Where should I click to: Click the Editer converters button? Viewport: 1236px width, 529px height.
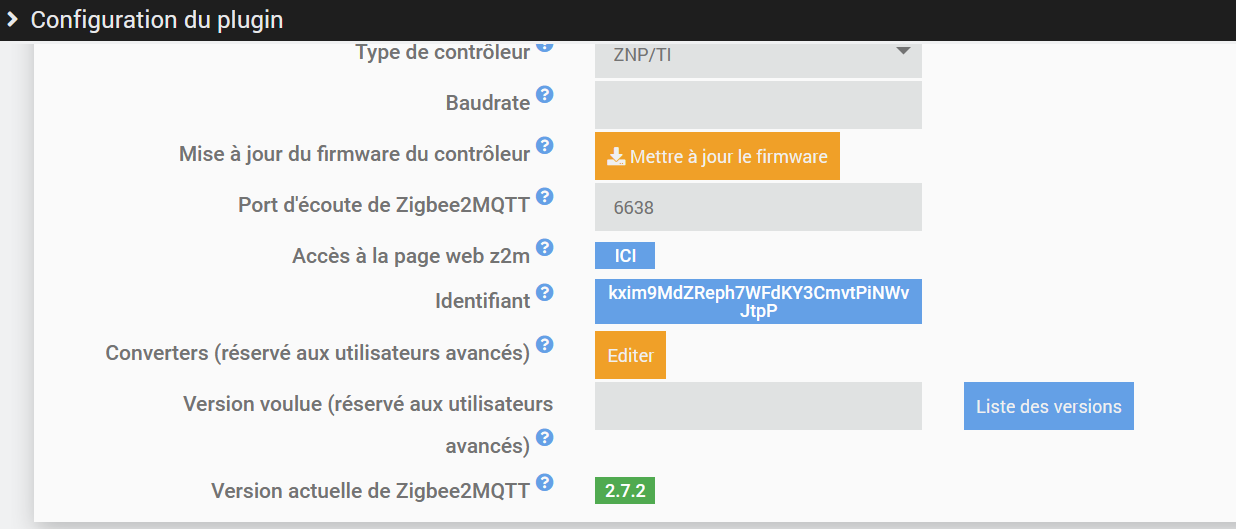point(630,355)
